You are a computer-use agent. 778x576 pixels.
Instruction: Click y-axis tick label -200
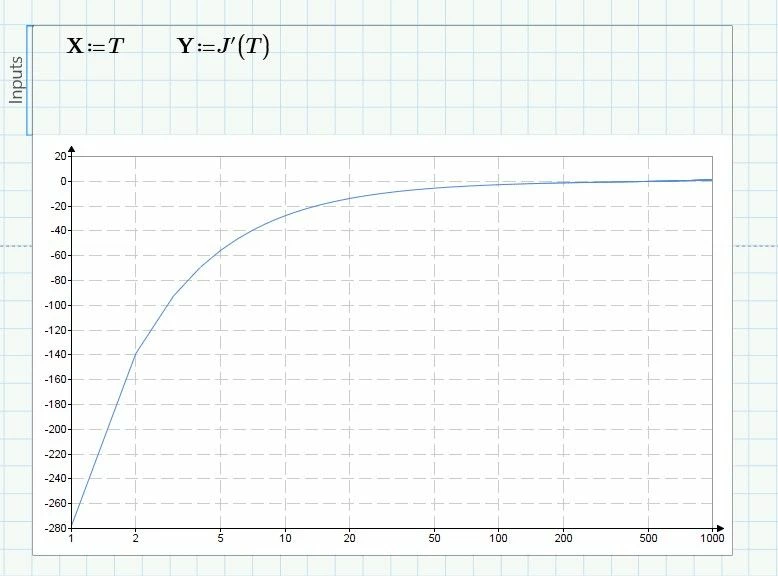[x=56, y=429]
